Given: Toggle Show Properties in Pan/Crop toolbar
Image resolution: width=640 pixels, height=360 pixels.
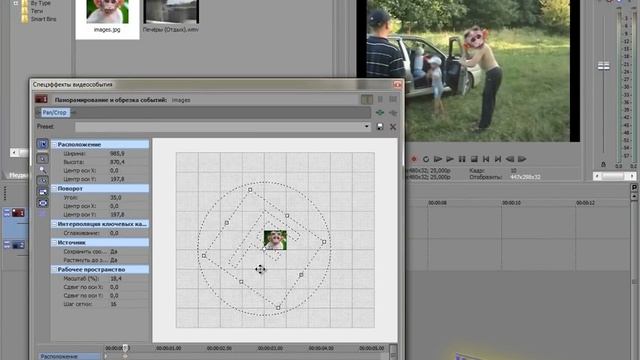Looking at the screenshot, I should coord(42,144).
